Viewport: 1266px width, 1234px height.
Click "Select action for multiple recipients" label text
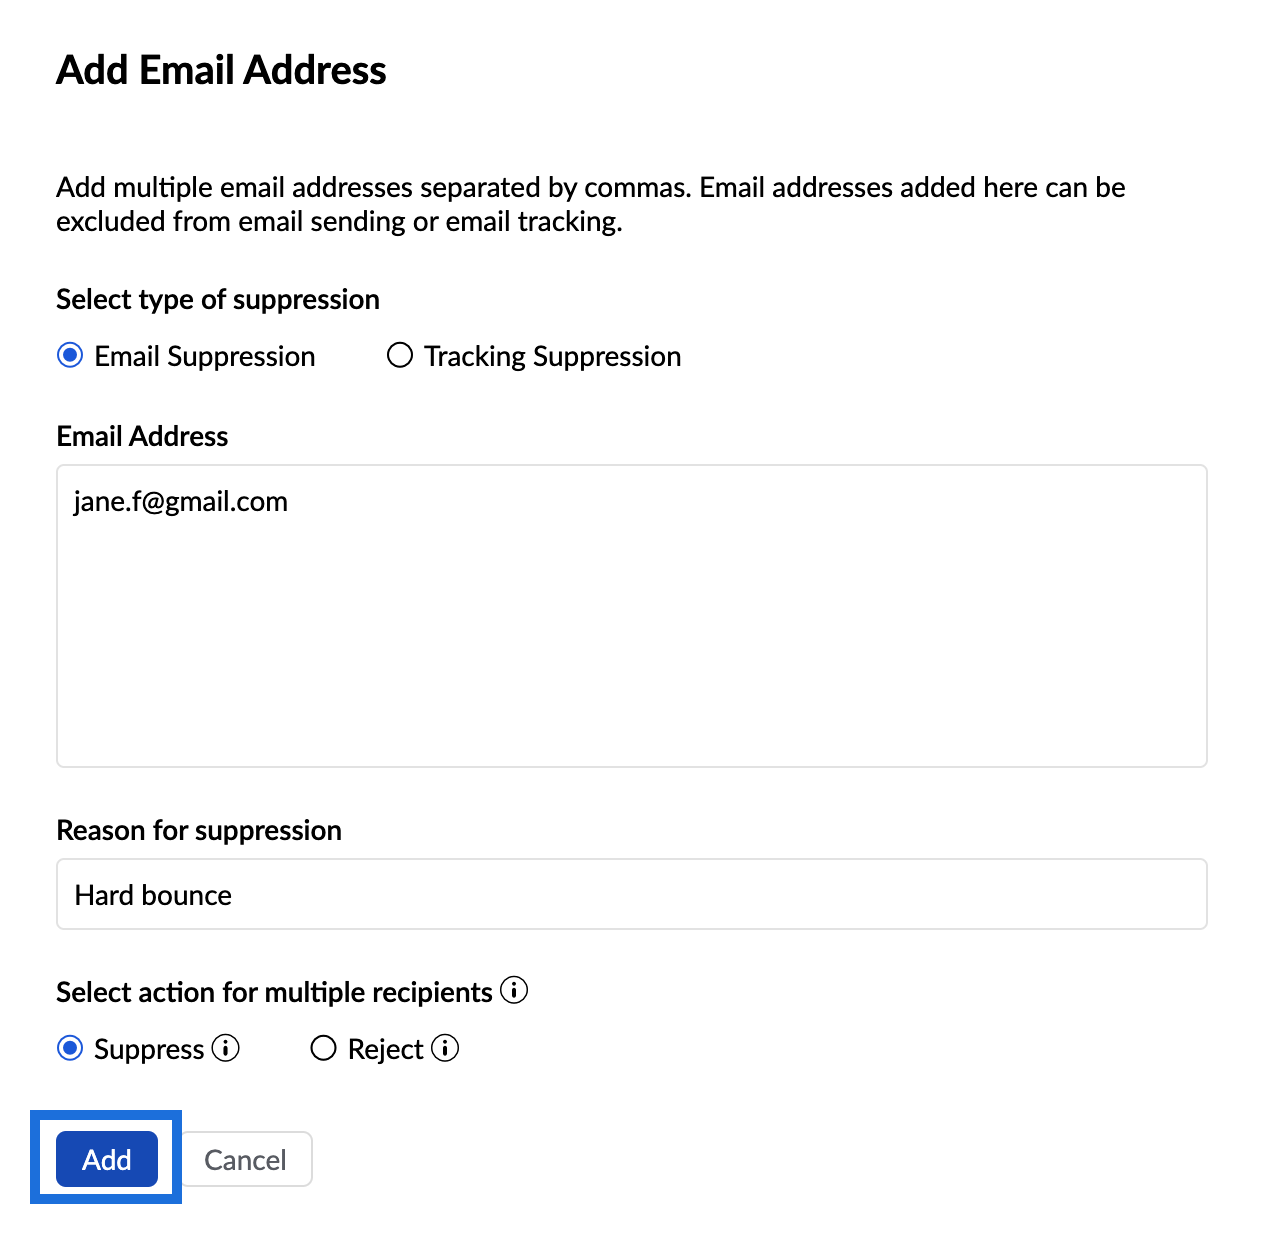coord(274,992)
